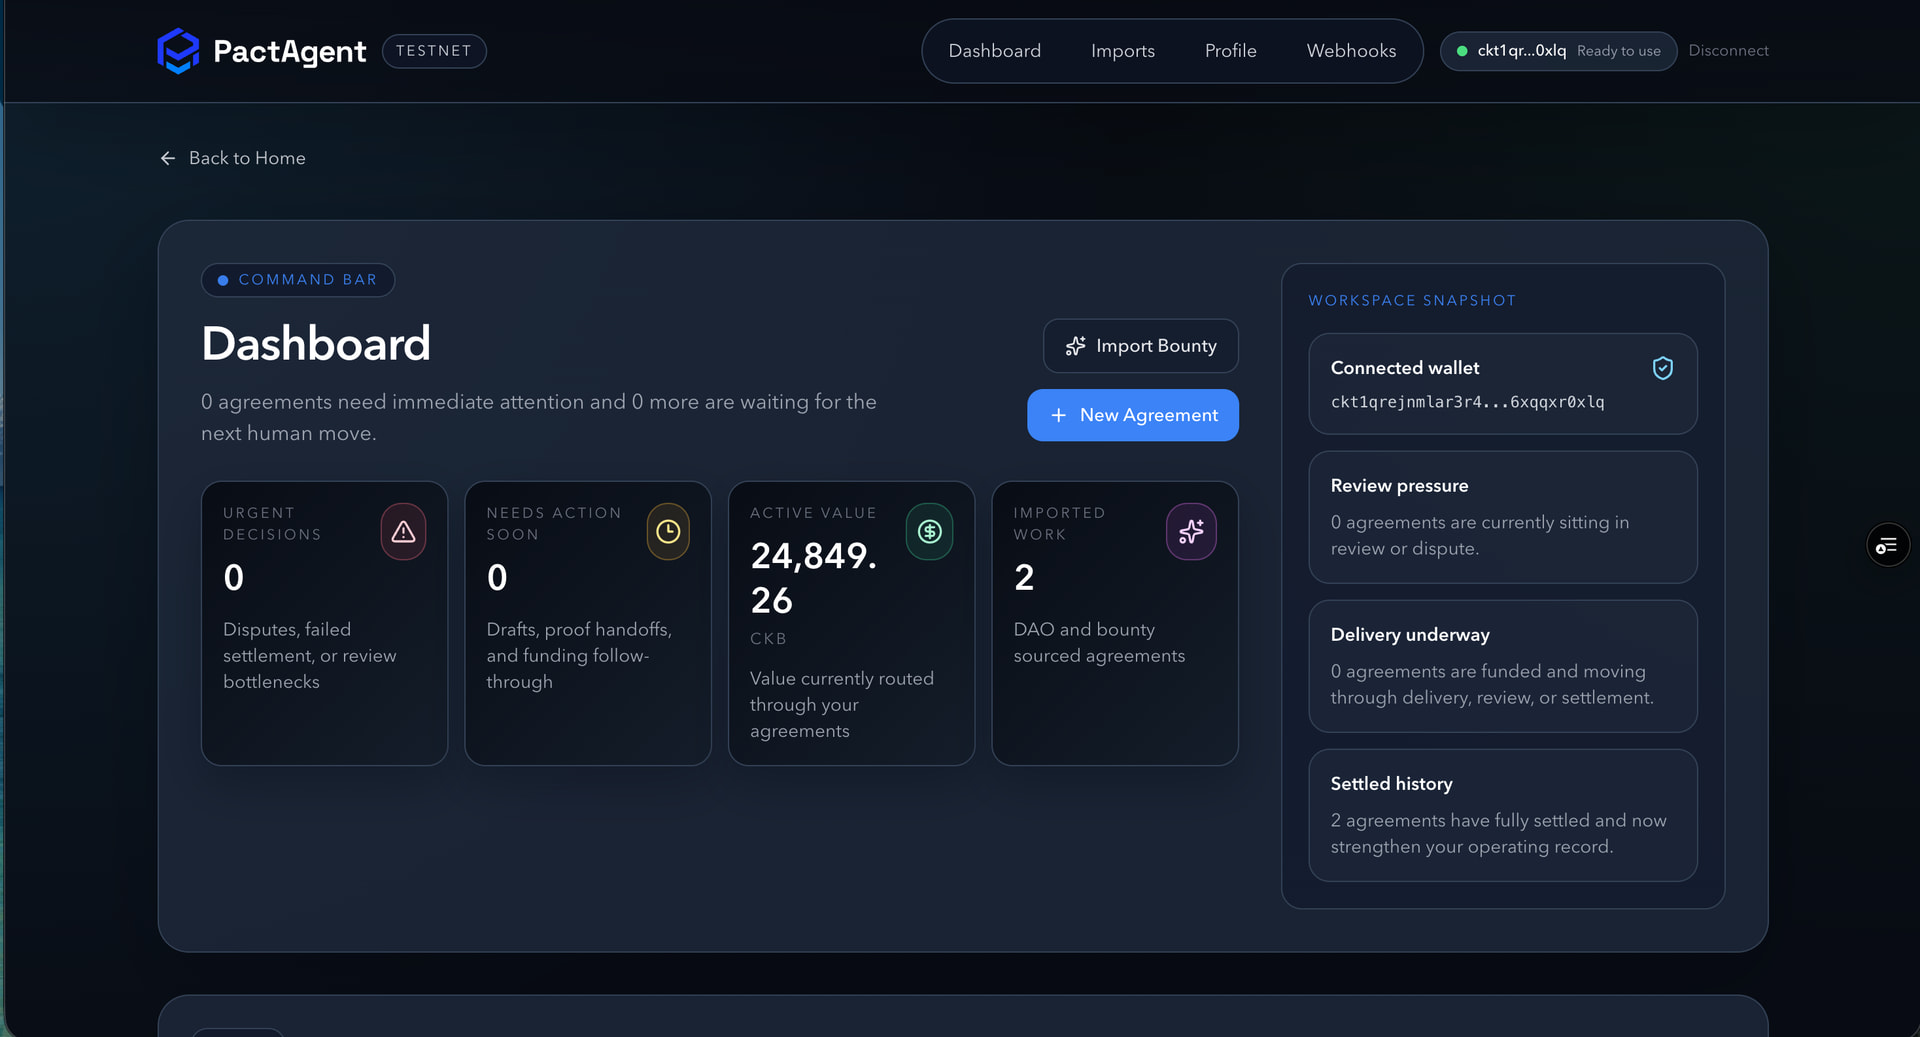
Task: Click the green wallet status dot
Action: 1462,51
